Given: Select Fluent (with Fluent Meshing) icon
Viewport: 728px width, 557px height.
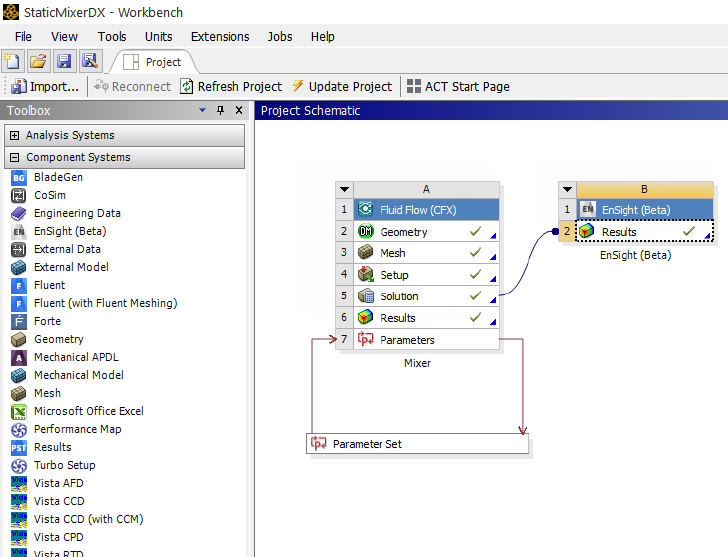Looking at the screenshot, I should 19,303.
